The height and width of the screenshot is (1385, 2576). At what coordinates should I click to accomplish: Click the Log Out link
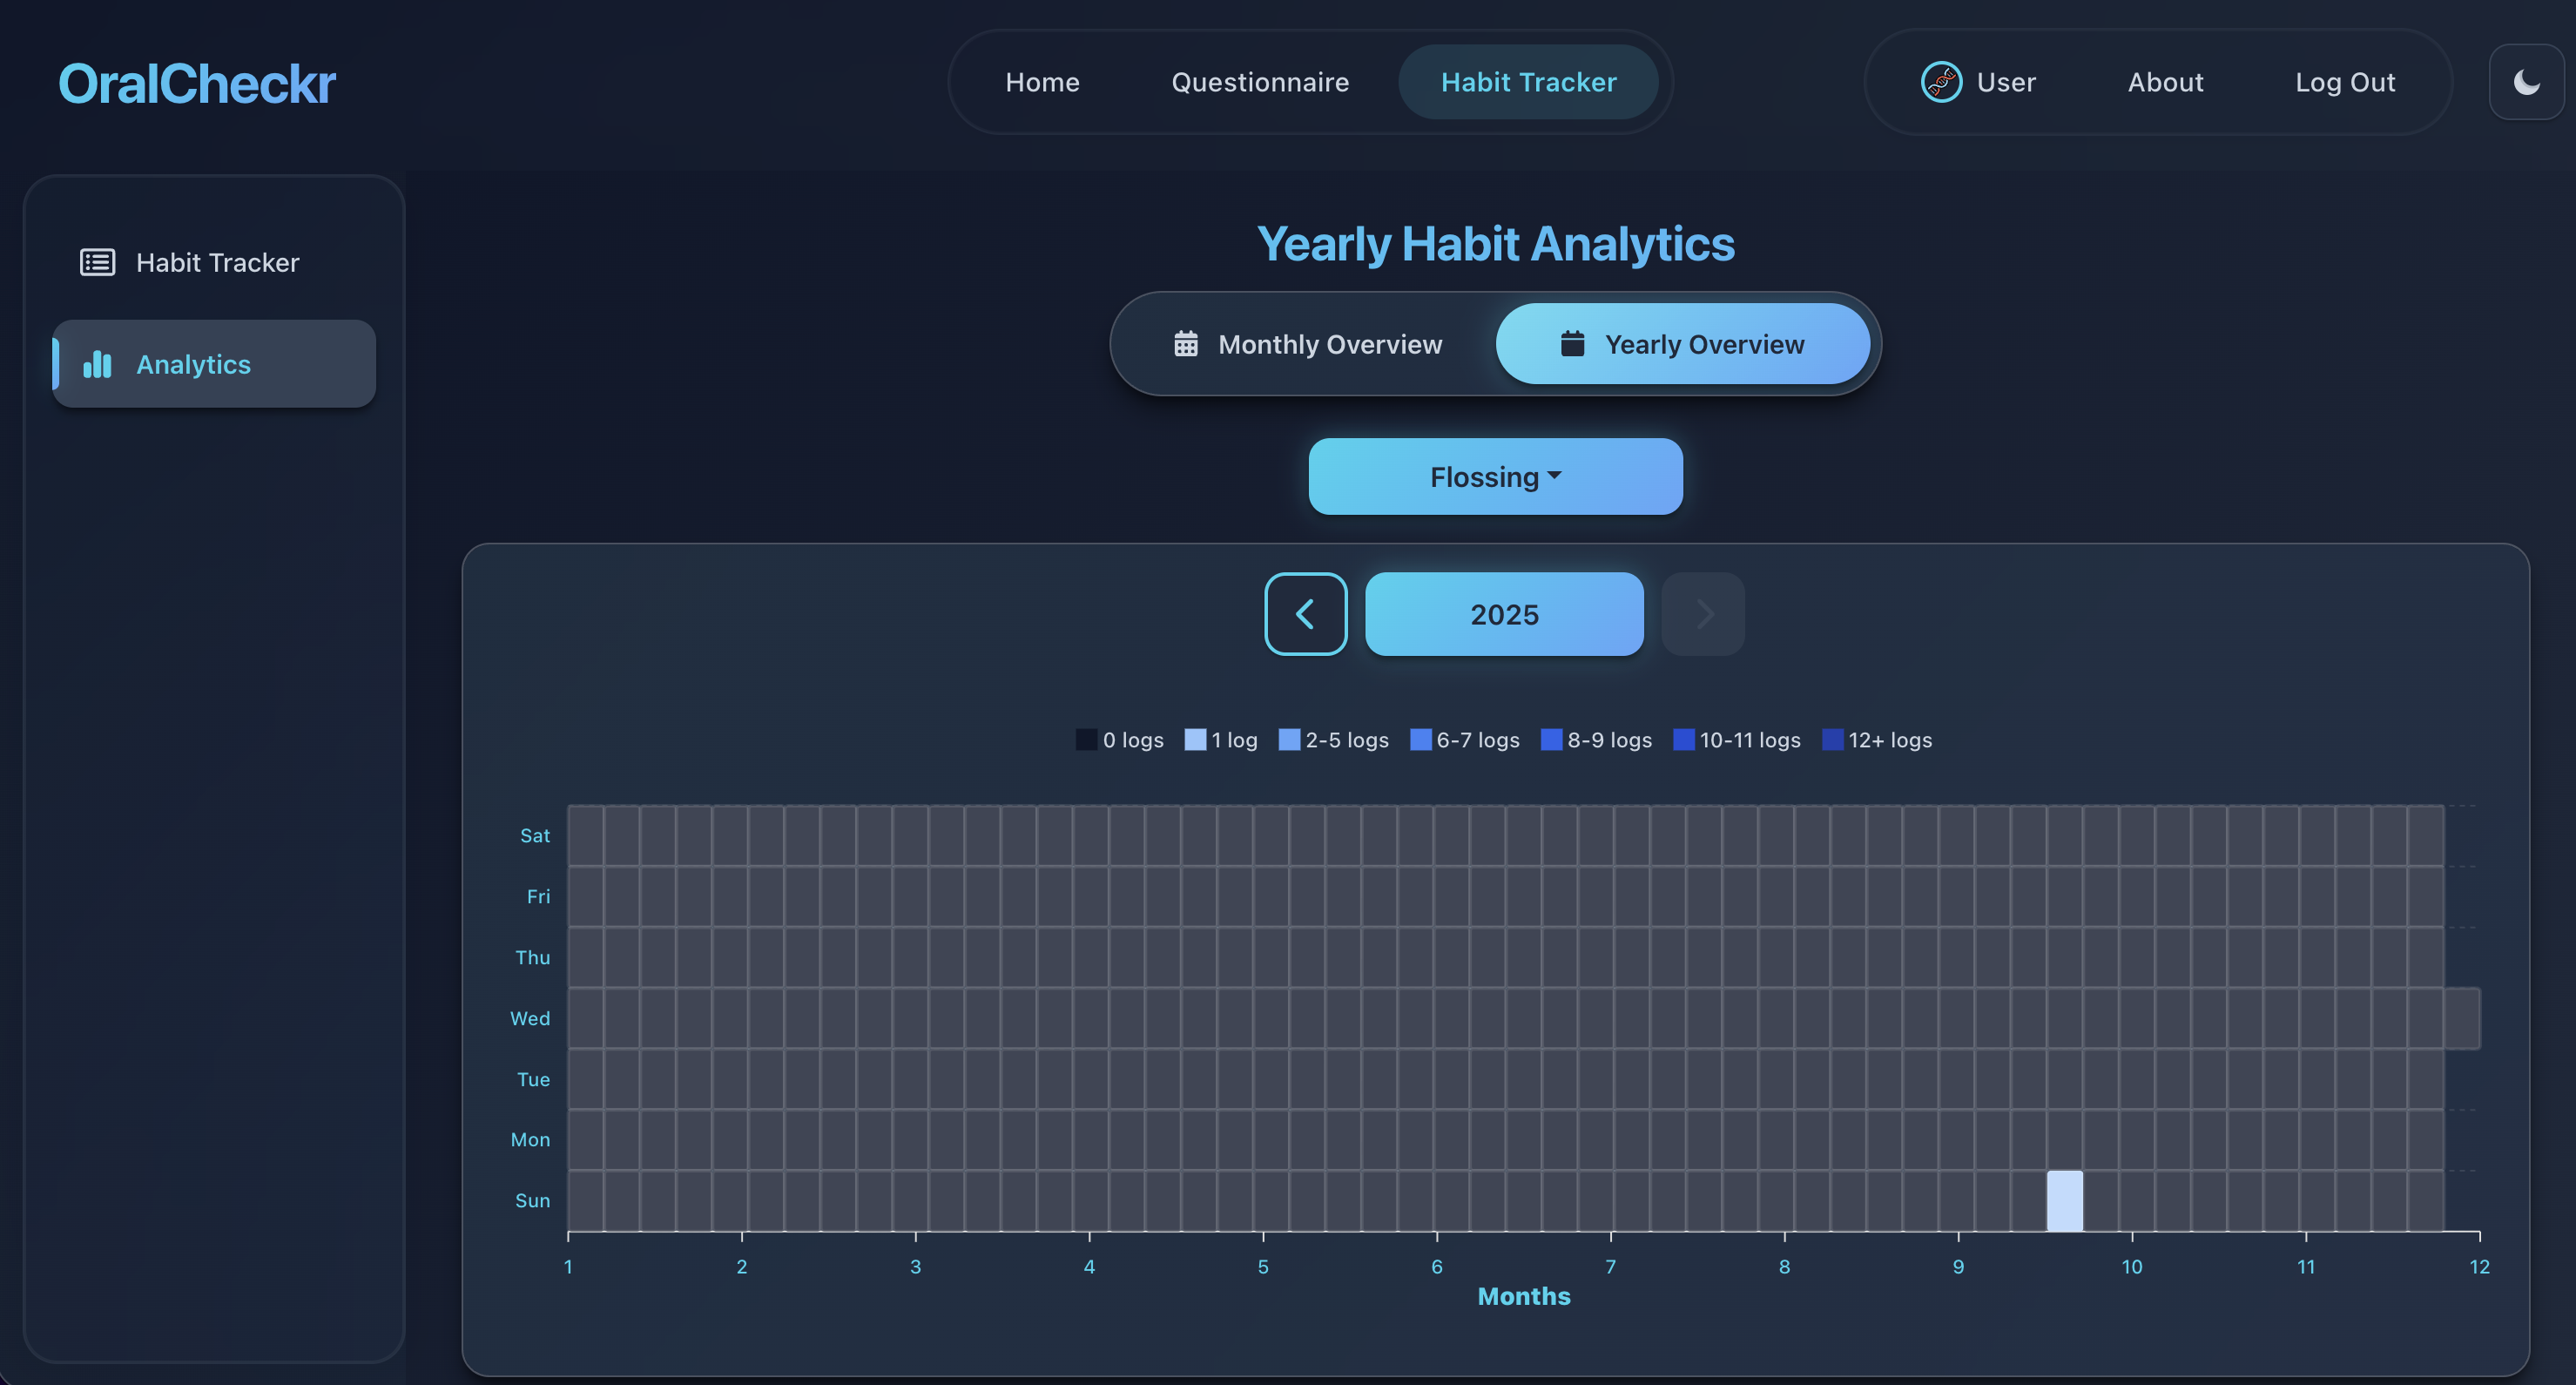point(2344,82)
